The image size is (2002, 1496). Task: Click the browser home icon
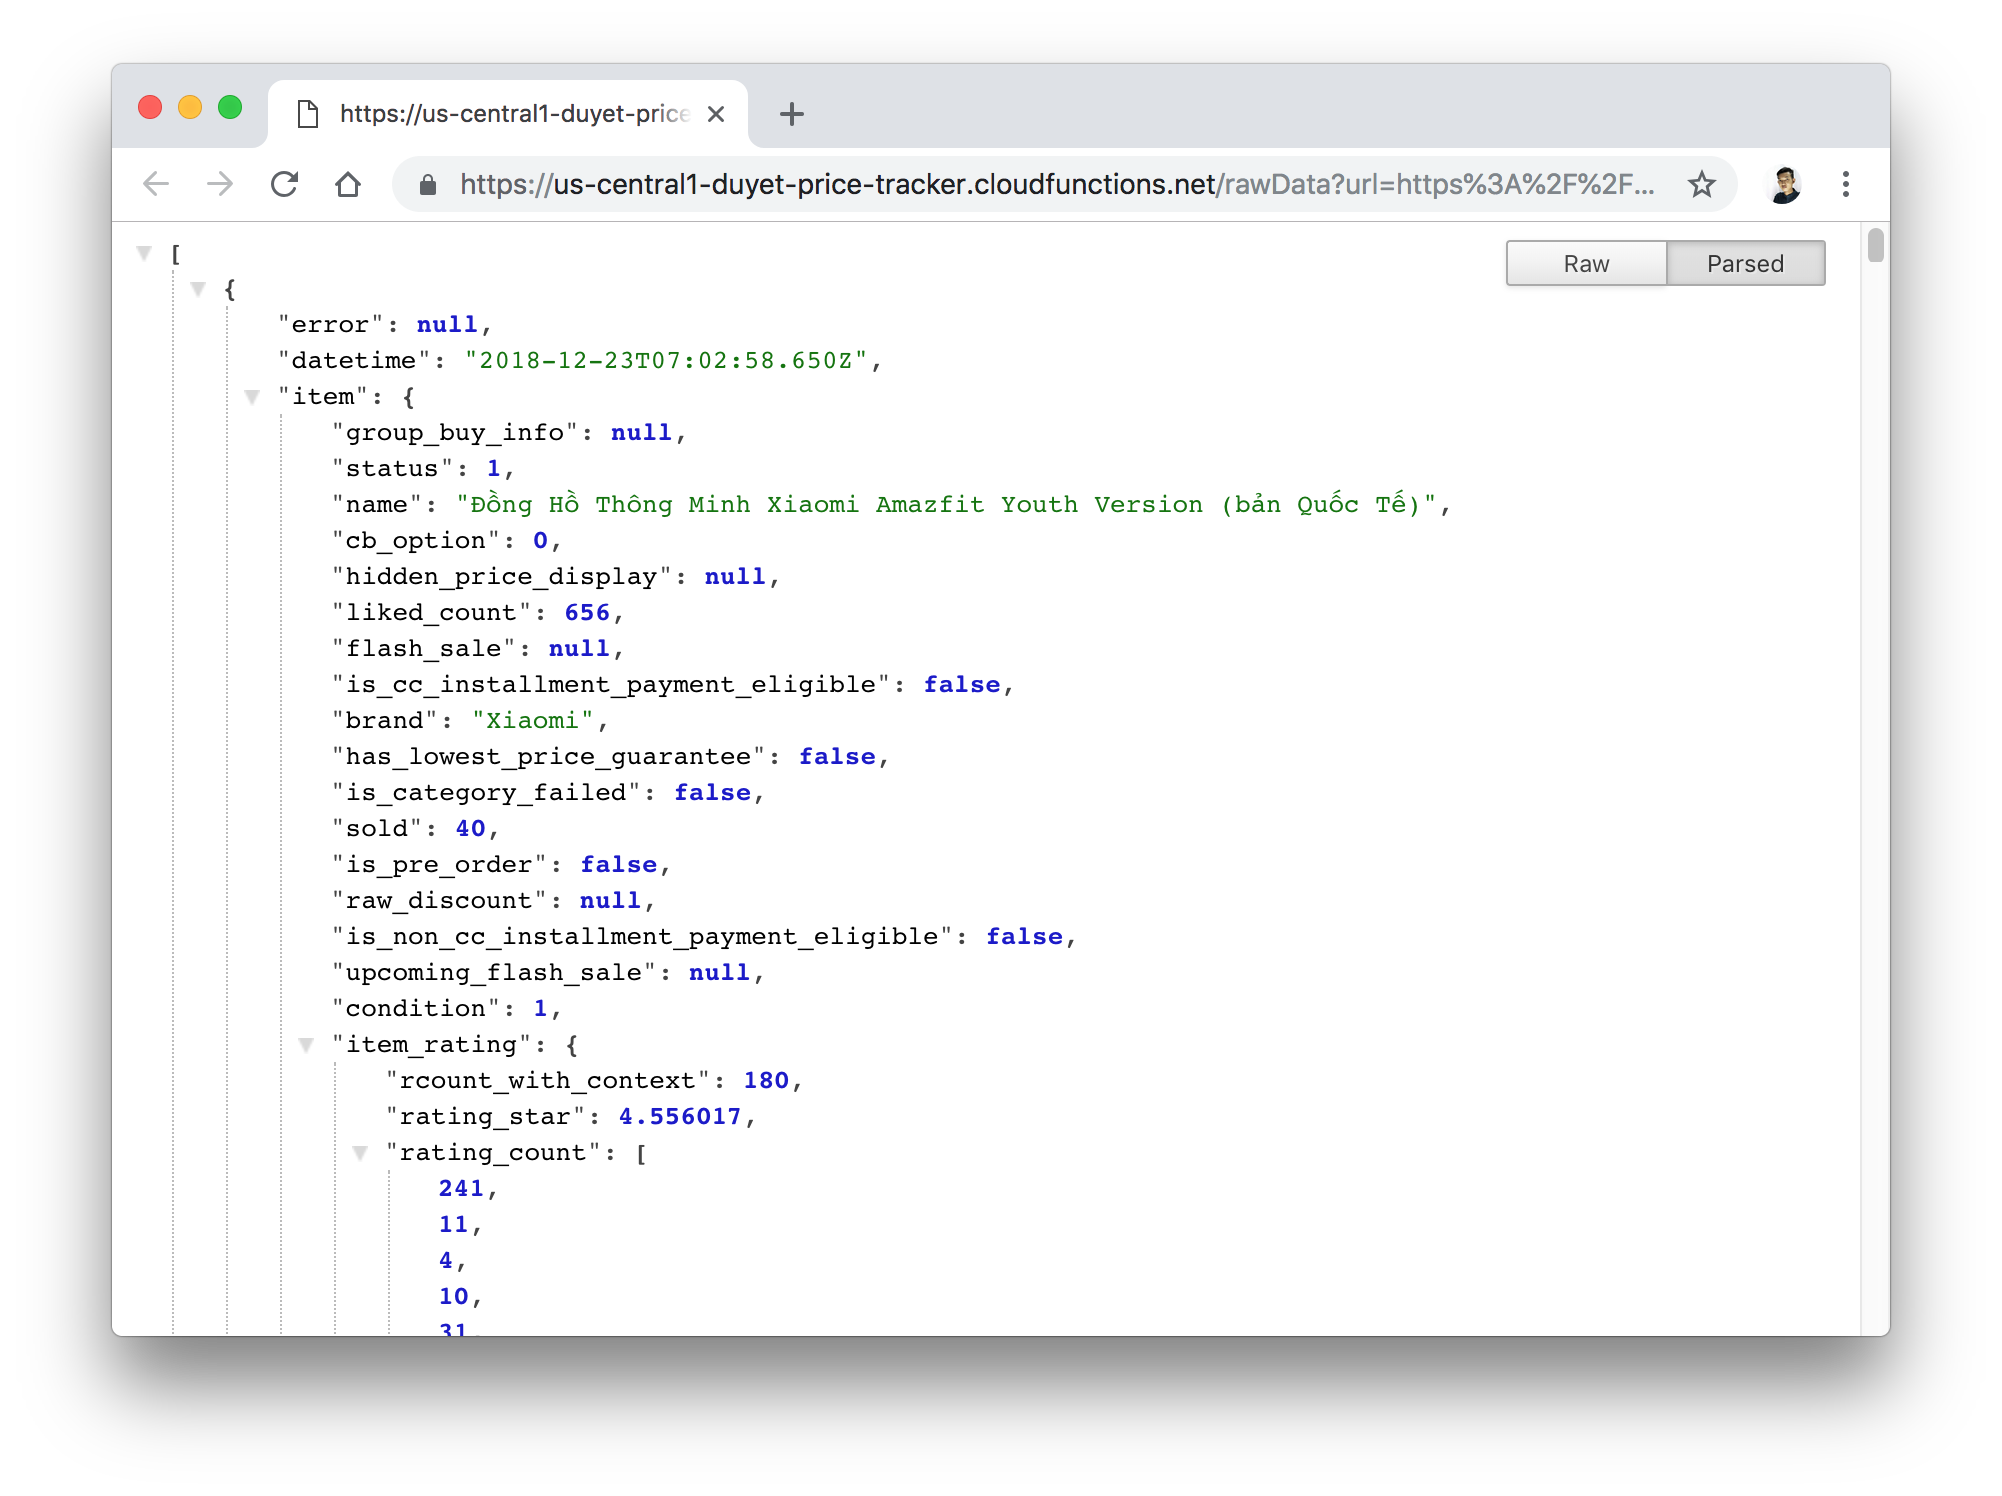click(349, 184)
